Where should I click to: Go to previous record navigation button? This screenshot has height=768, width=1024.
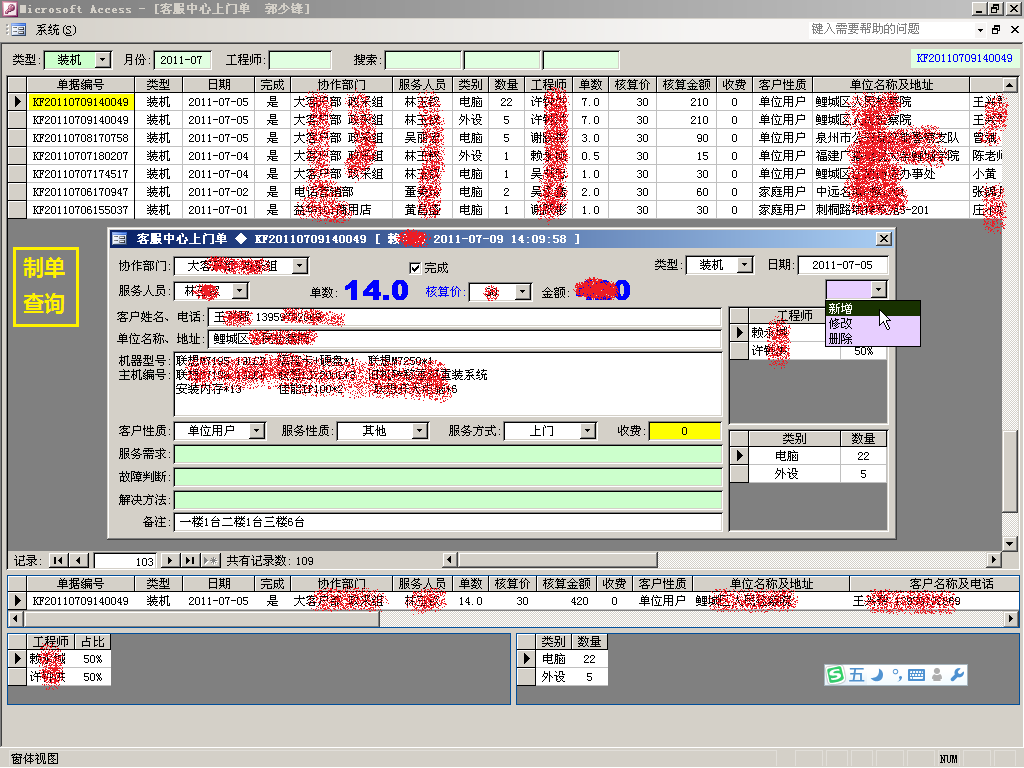tap(80, 561)
